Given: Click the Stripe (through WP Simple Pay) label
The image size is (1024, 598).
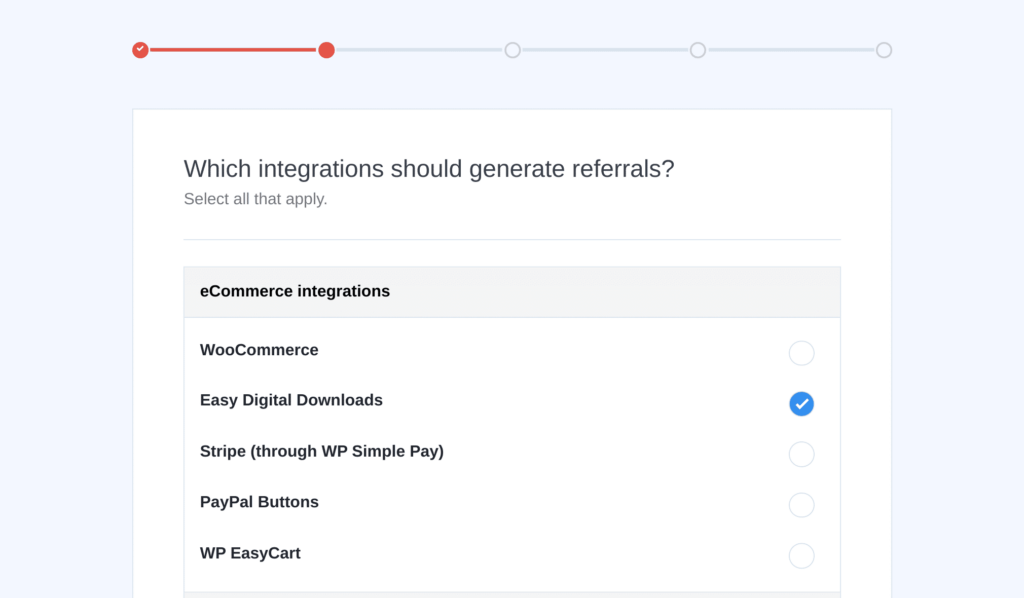Looking at the screenshot, I should point(322,451).
